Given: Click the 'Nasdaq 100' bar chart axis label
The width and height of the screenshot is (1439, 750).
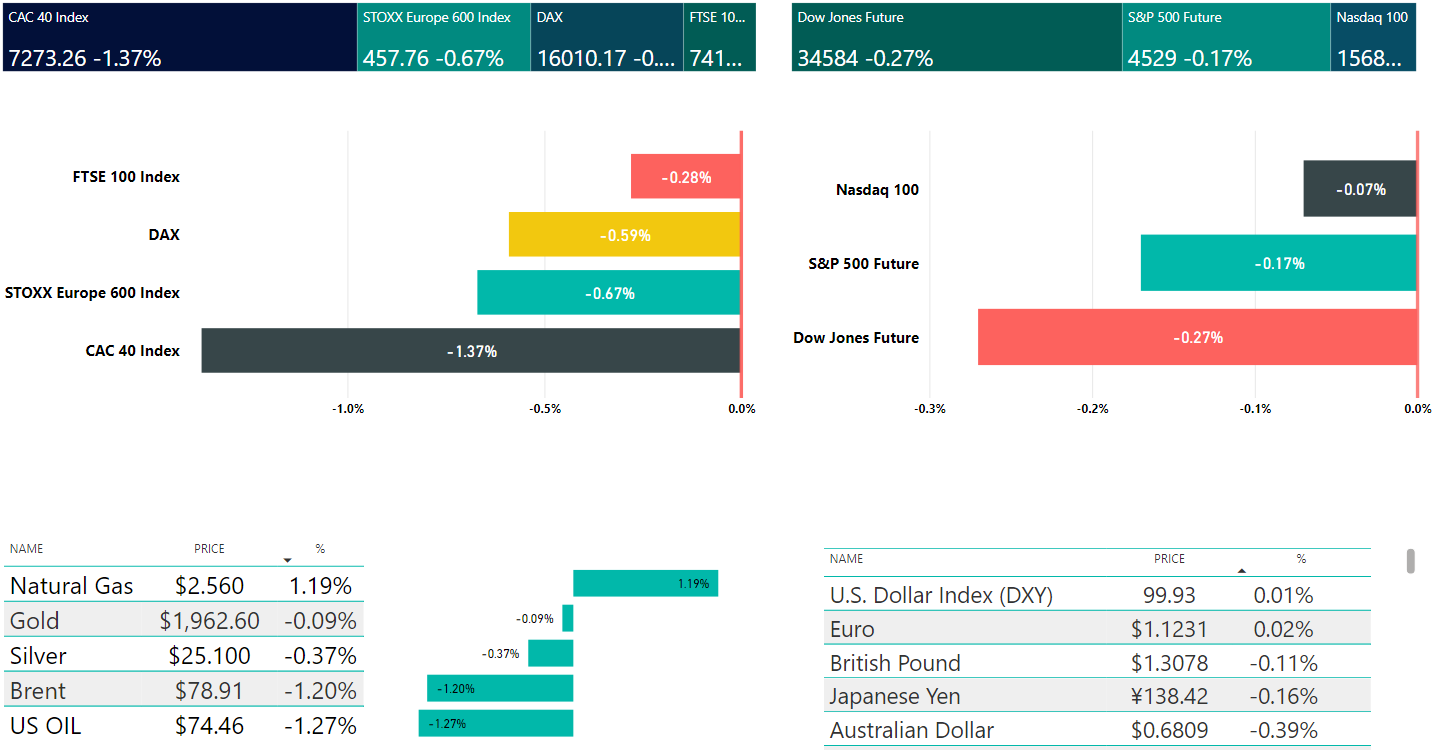Looking at the screenshot, I should [x=877, y=189].
